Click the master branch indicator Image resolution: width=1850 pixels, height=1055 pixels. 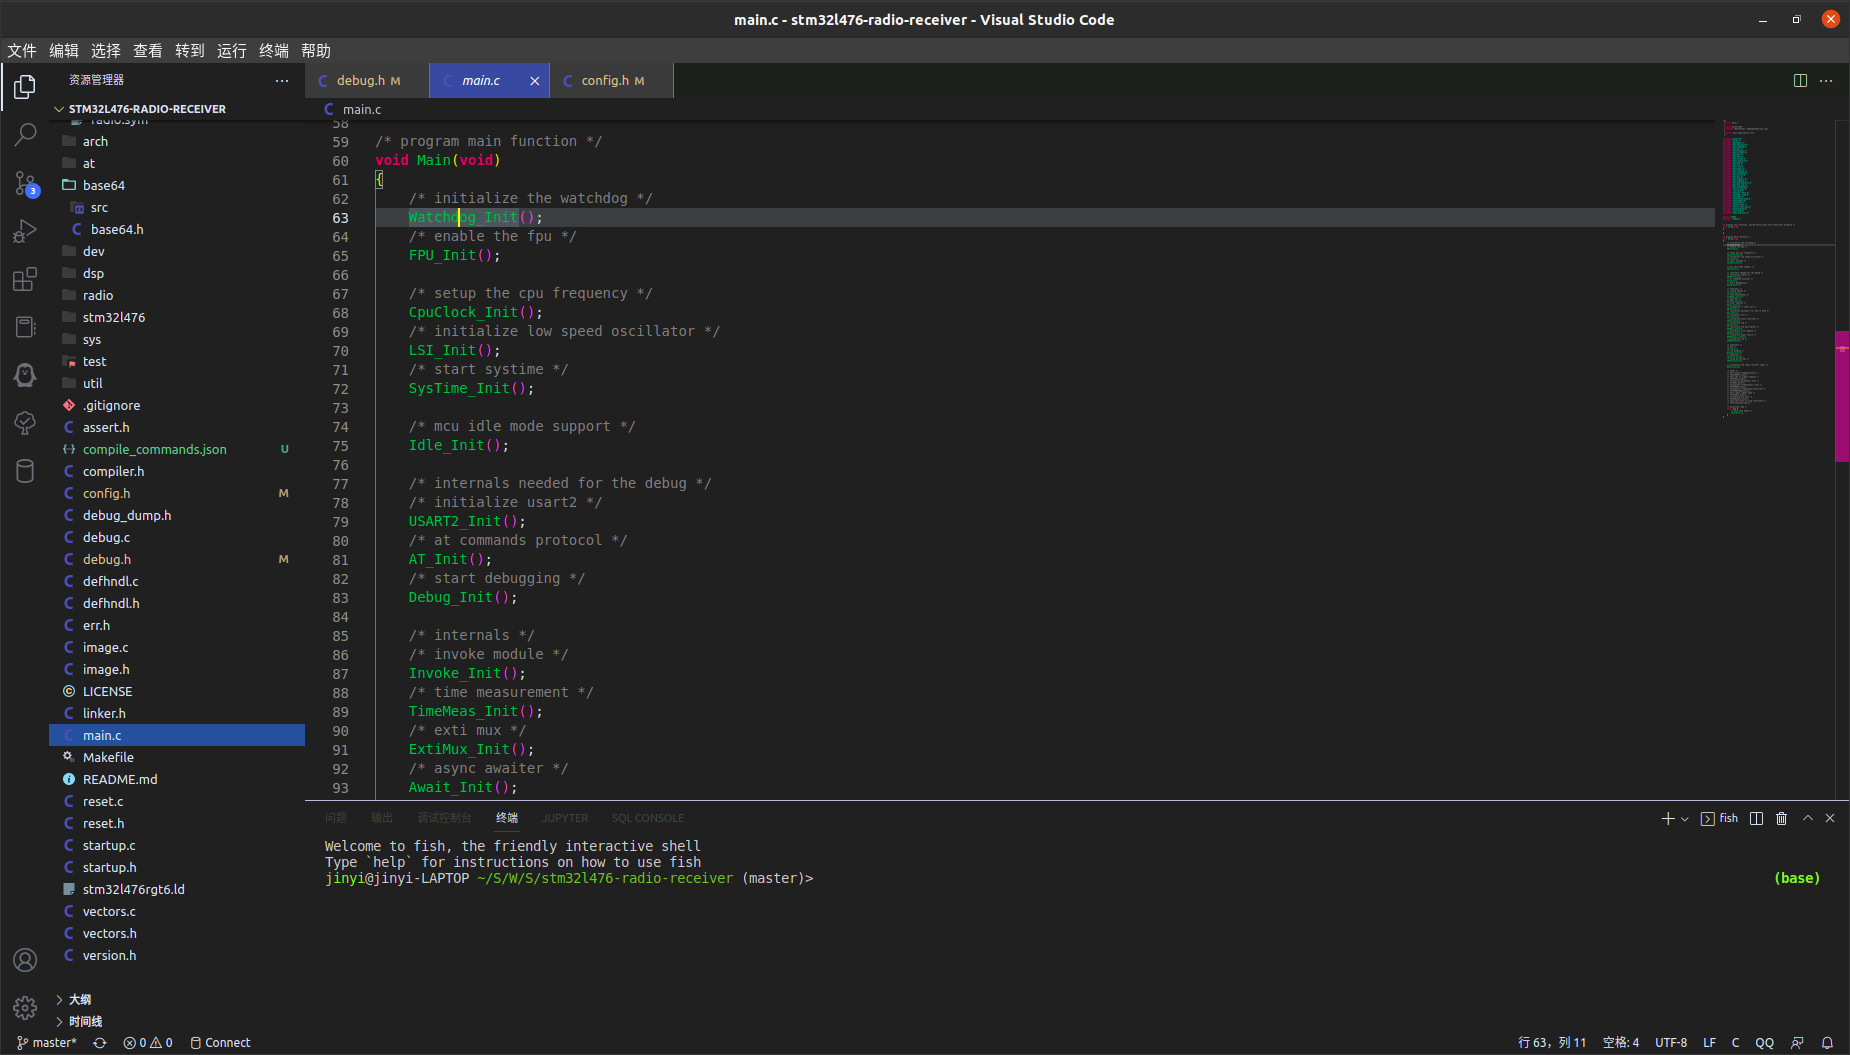47,1043
